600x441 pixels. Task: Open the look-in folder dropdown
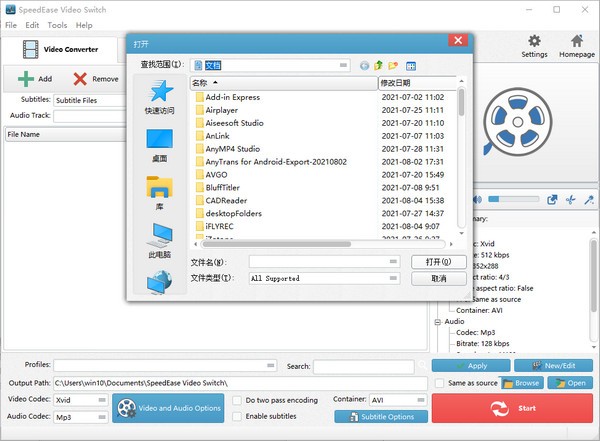(343, 65)
